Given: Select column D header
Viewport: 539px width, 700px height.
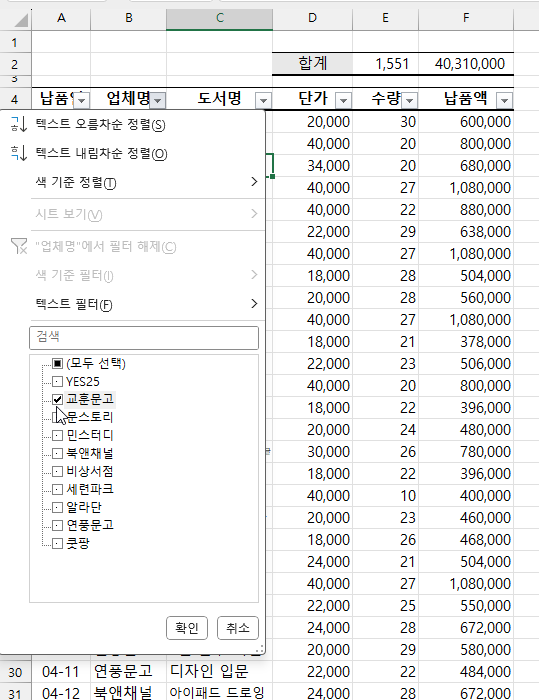Looking at the screenshot, I should tap(313, 18).
